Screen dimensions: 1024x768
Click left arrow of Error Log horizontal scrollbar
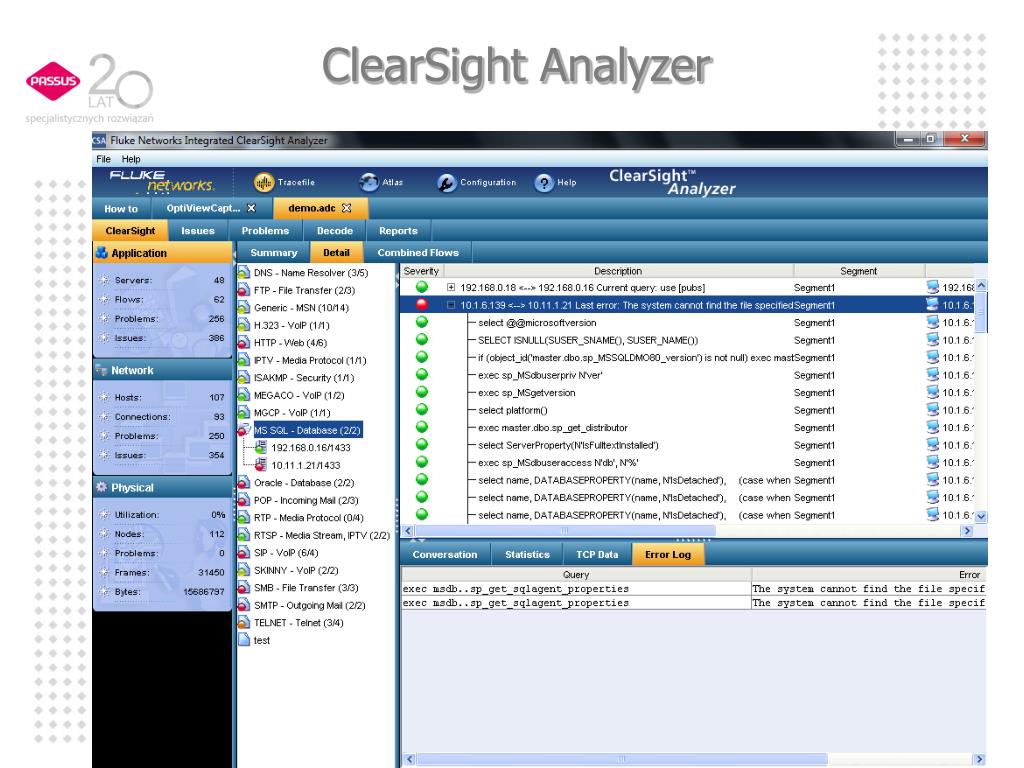point(409,759)
